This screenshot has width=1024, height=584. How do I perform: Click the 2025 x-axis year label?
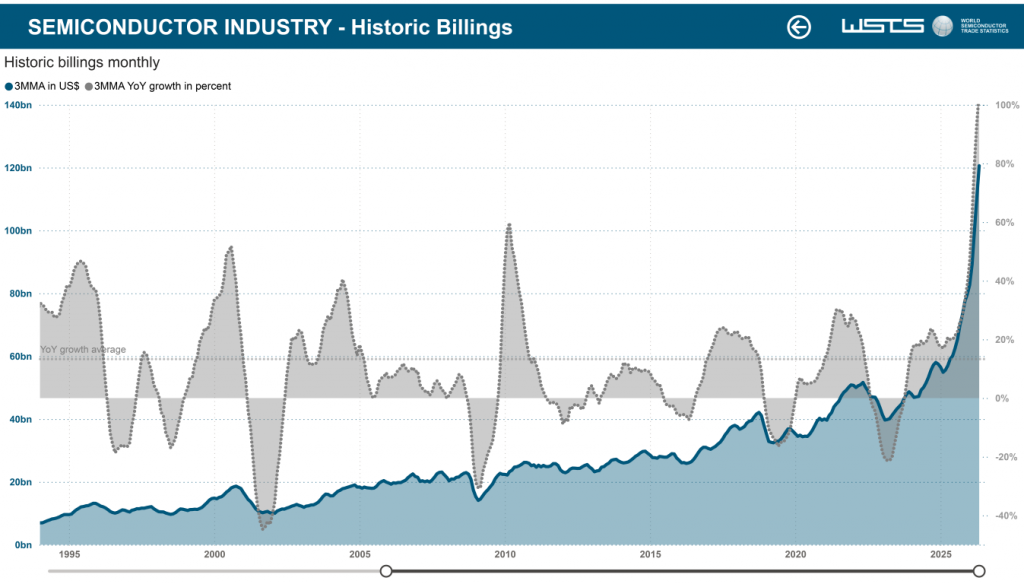940,555
